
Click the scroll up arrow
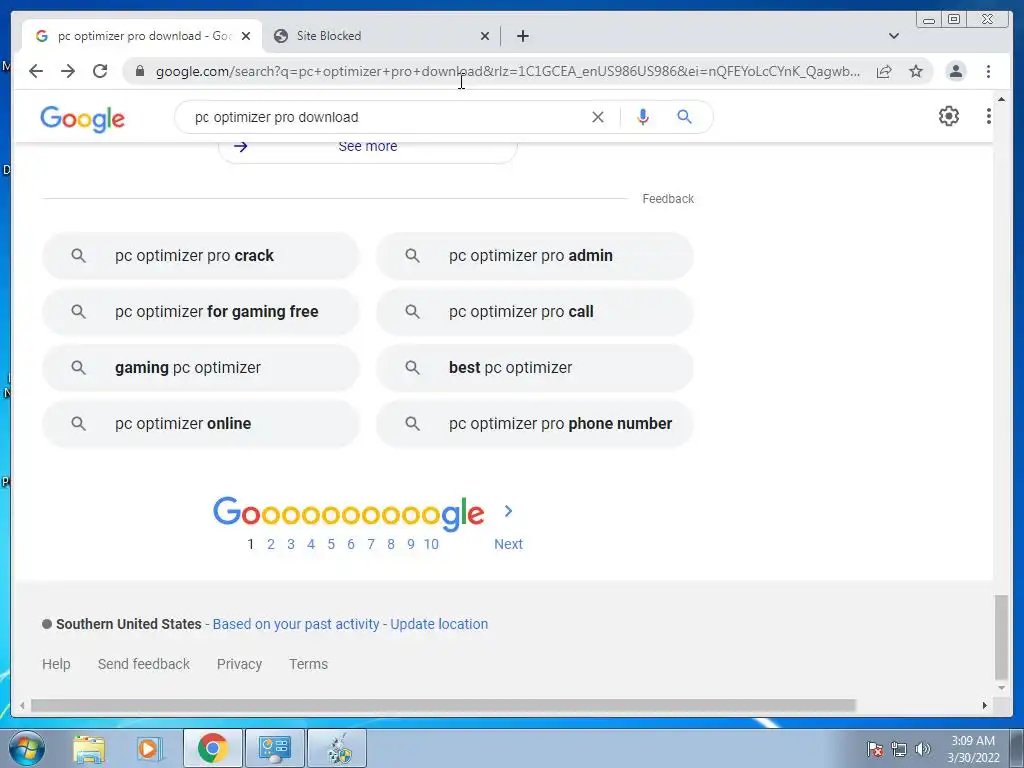point(1001,99)
